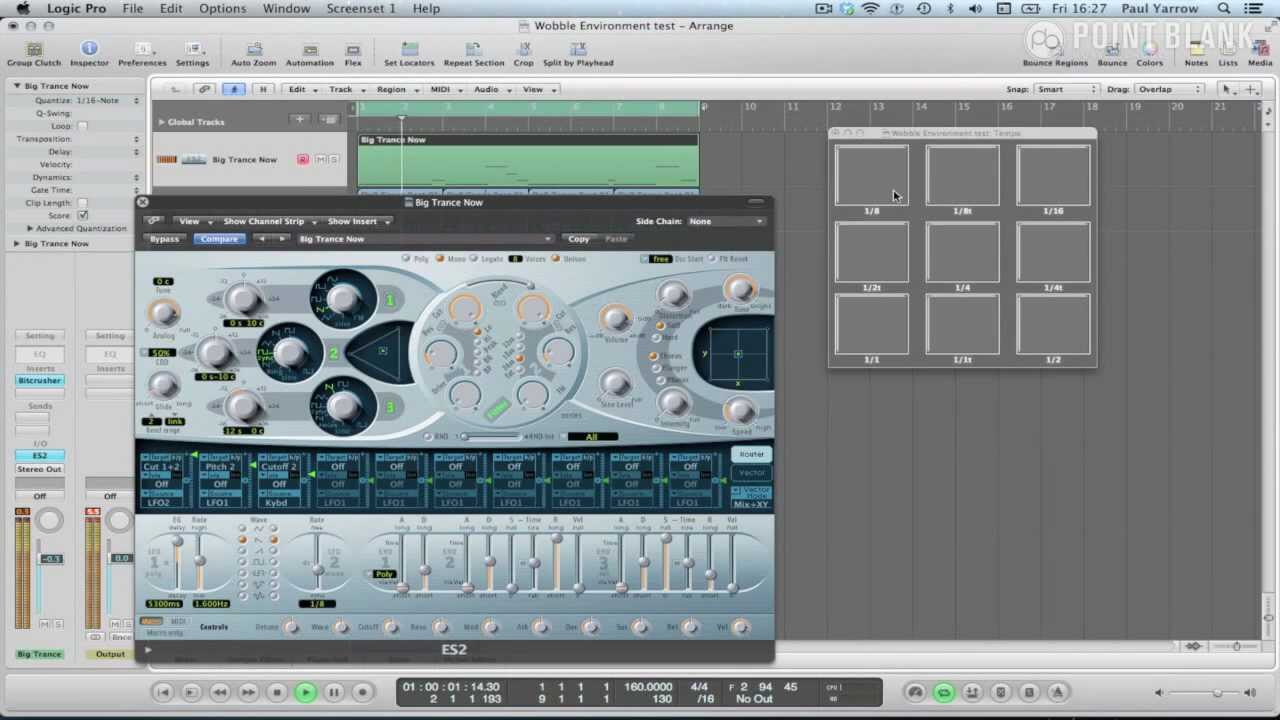Viewport: 1280px width, 720px height.
Task: Click the Pause transport button
Action: pyautogui.click(x=334, y=692)
